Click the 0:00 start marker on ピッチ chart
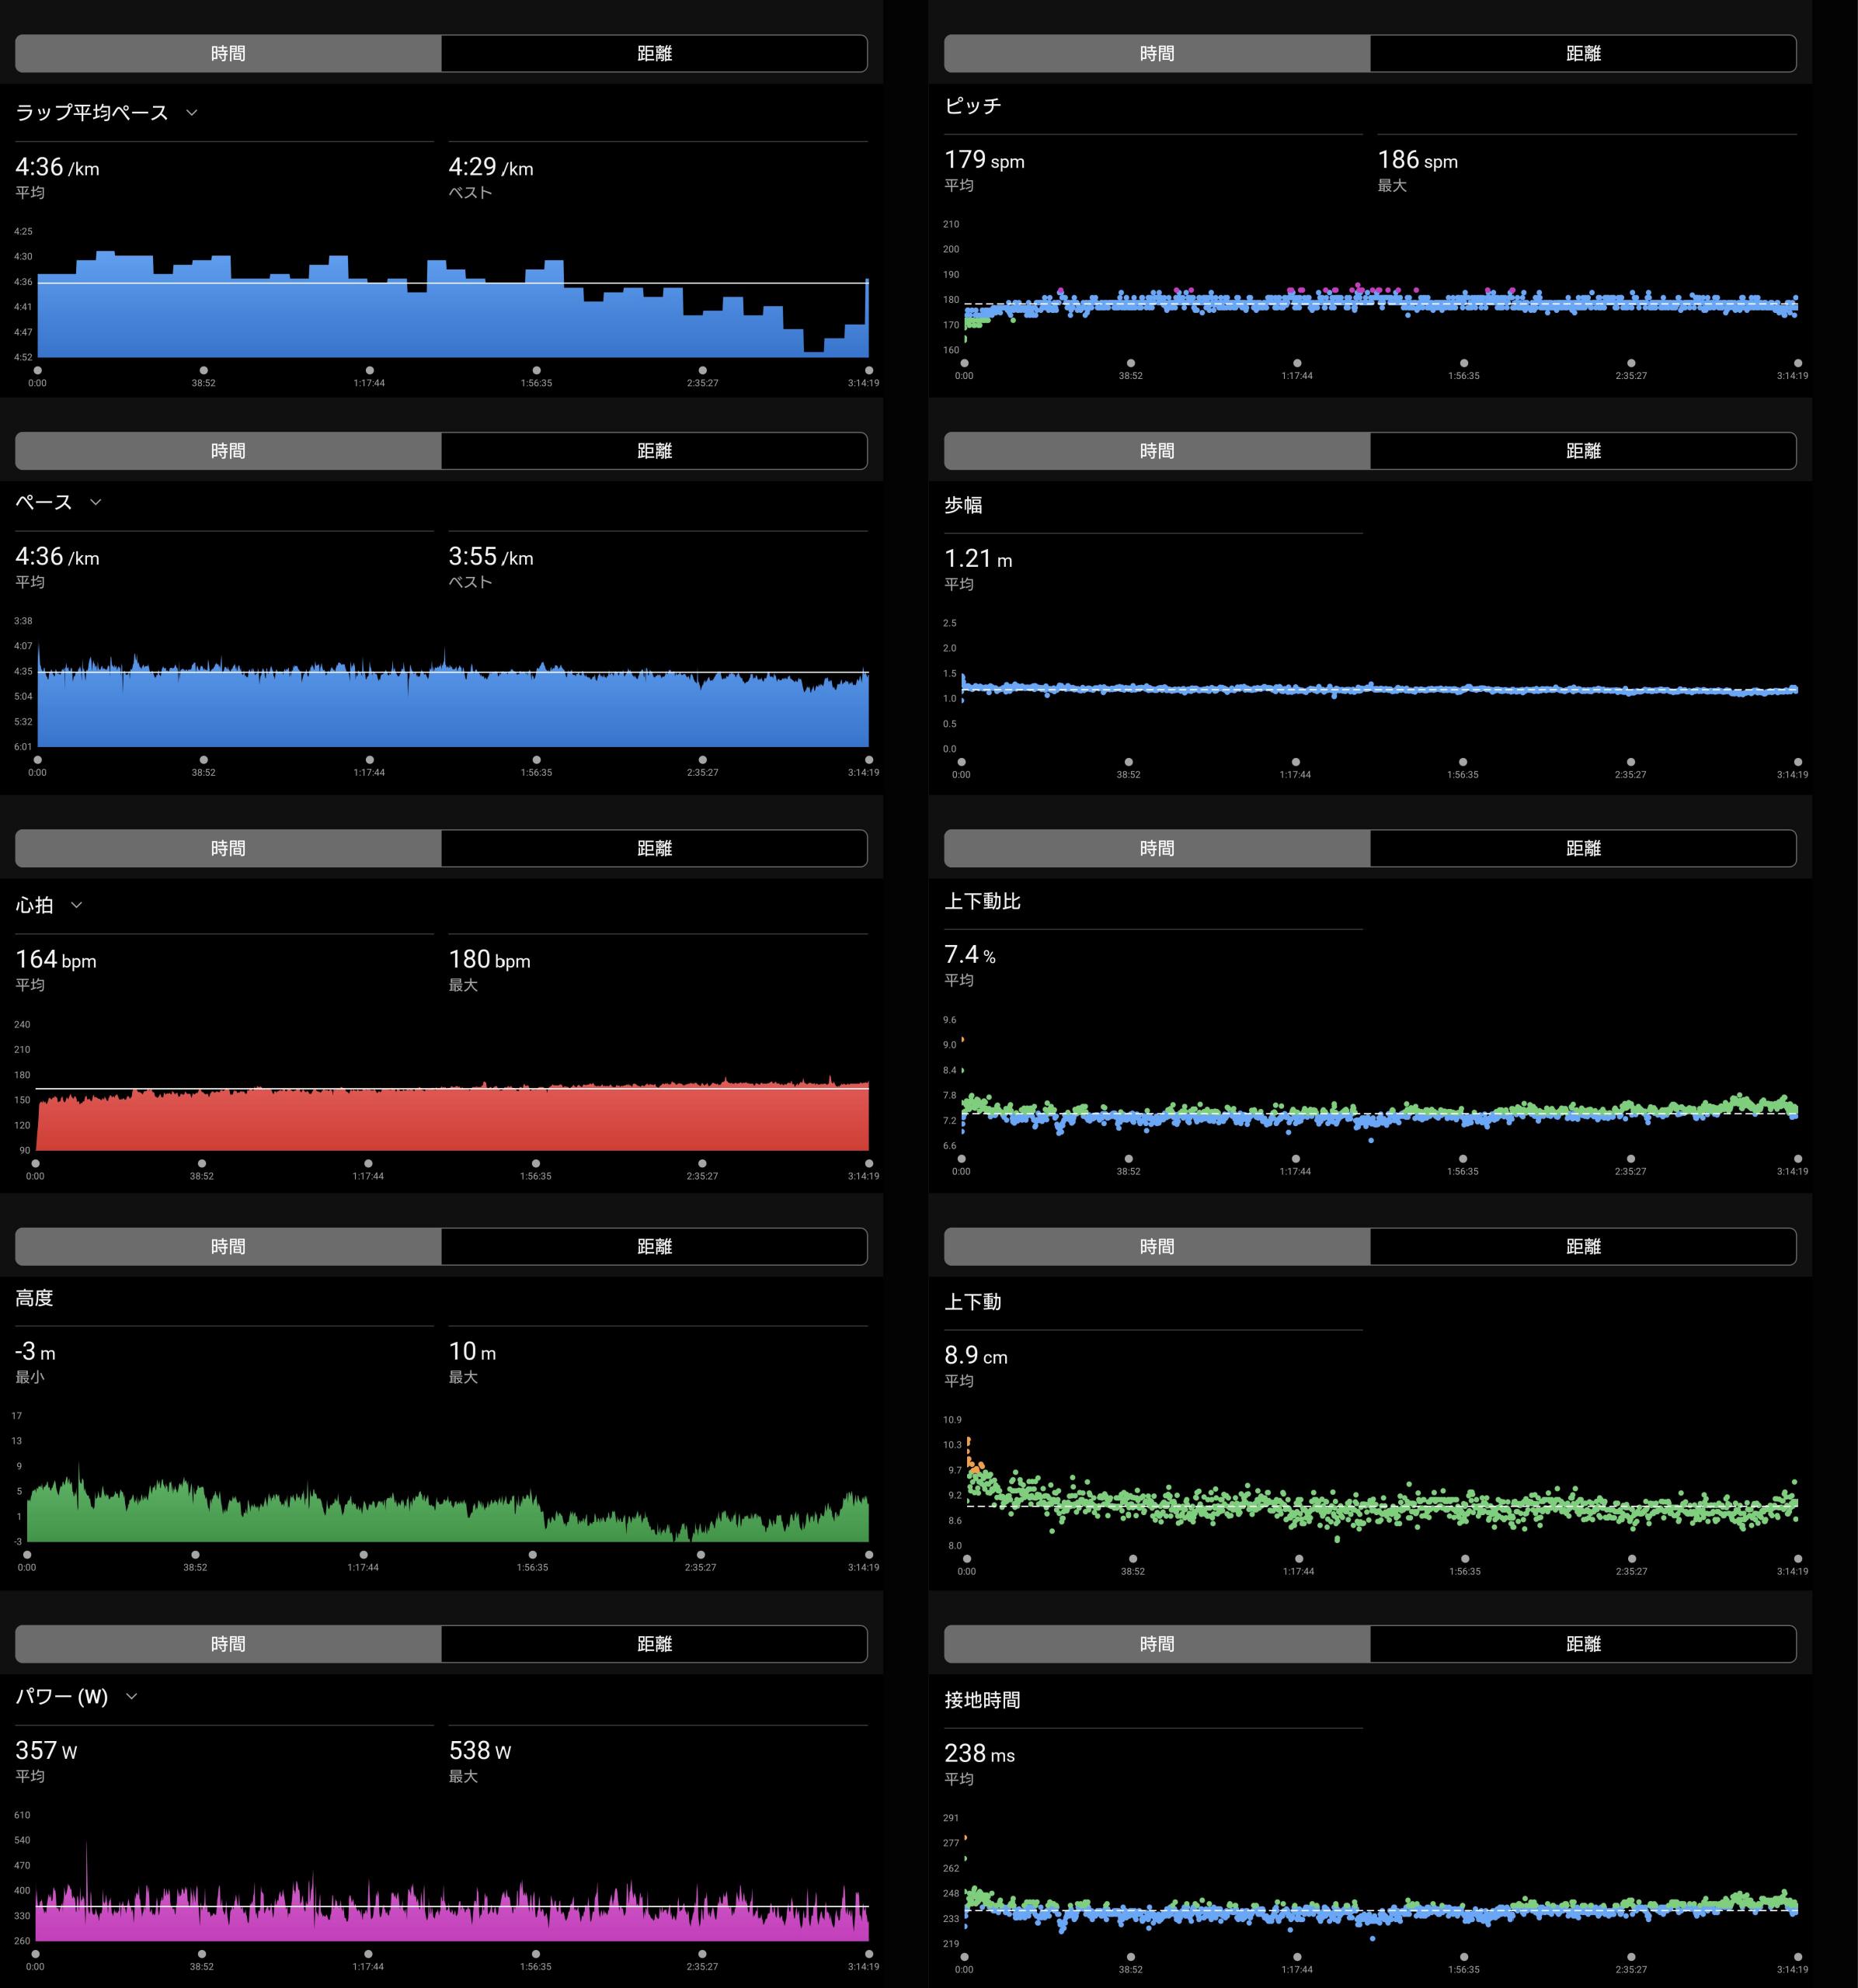 click(x=964, y=363)
